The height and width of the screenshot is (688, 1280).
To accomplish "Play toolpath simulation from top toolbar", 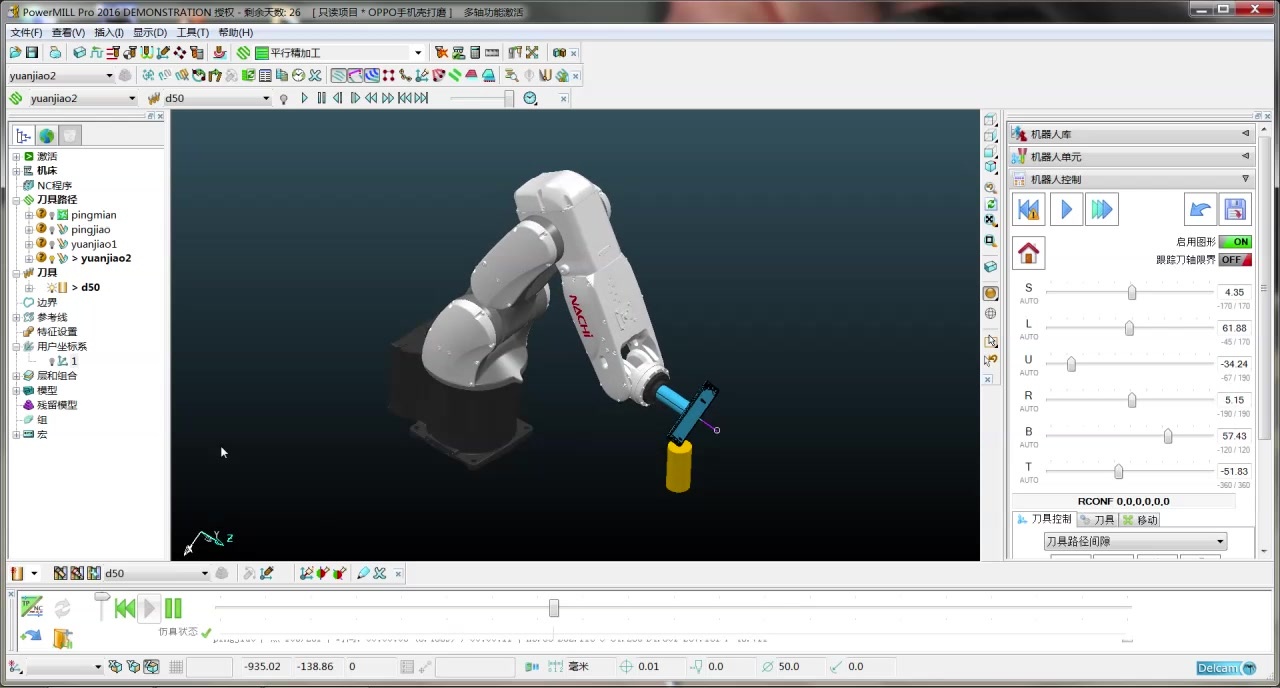I will (305, 98).
